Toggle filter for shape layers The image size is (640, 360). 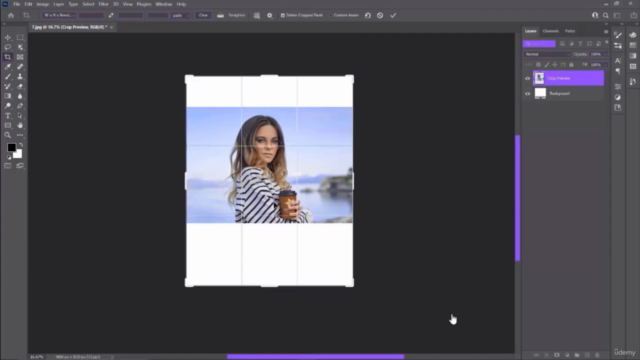589,44
